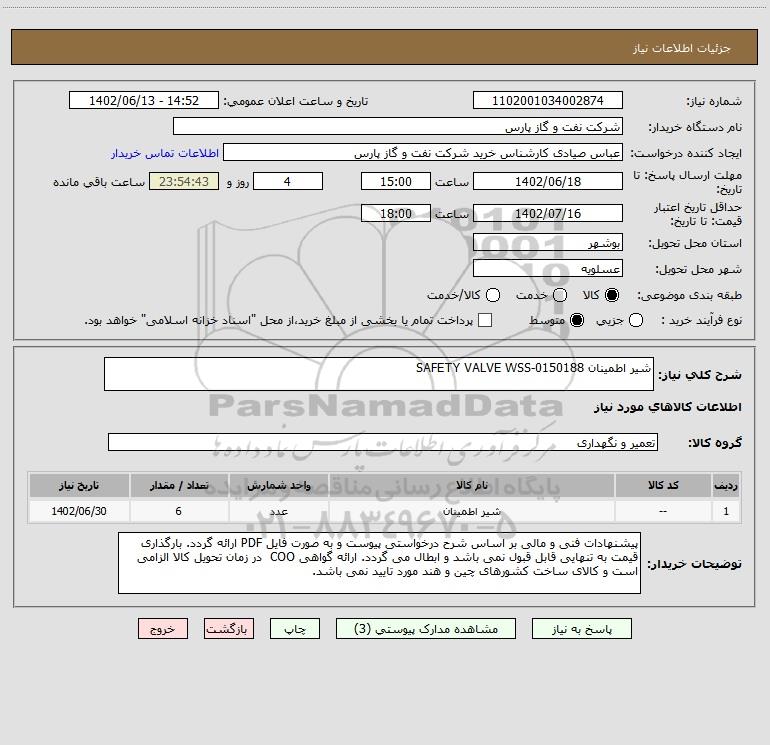770x745 pixels.
Task: Click the buyer notes text area
Action: point(380,563)
